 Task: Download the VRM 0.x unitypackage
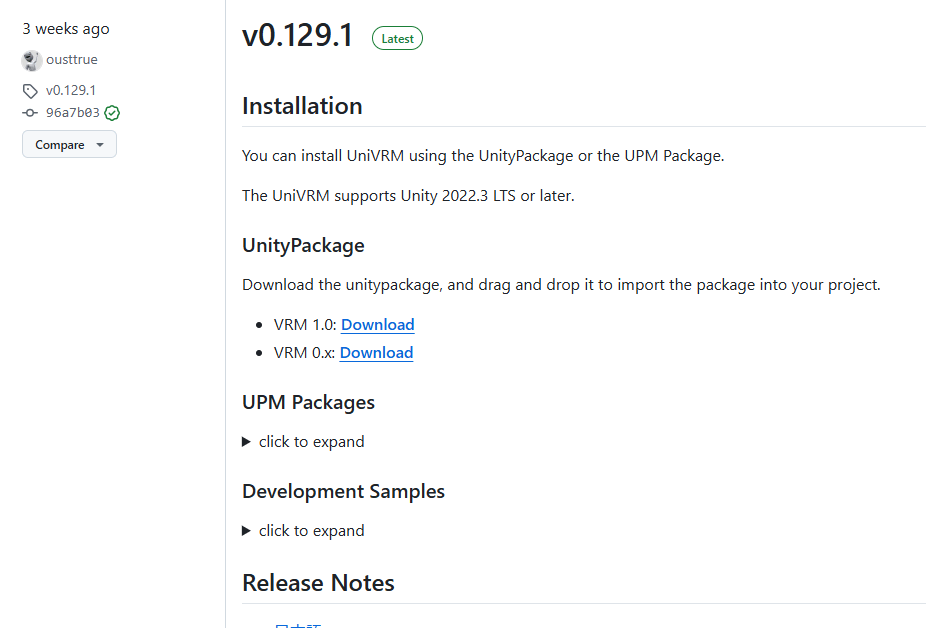click(x=376, y=353)
